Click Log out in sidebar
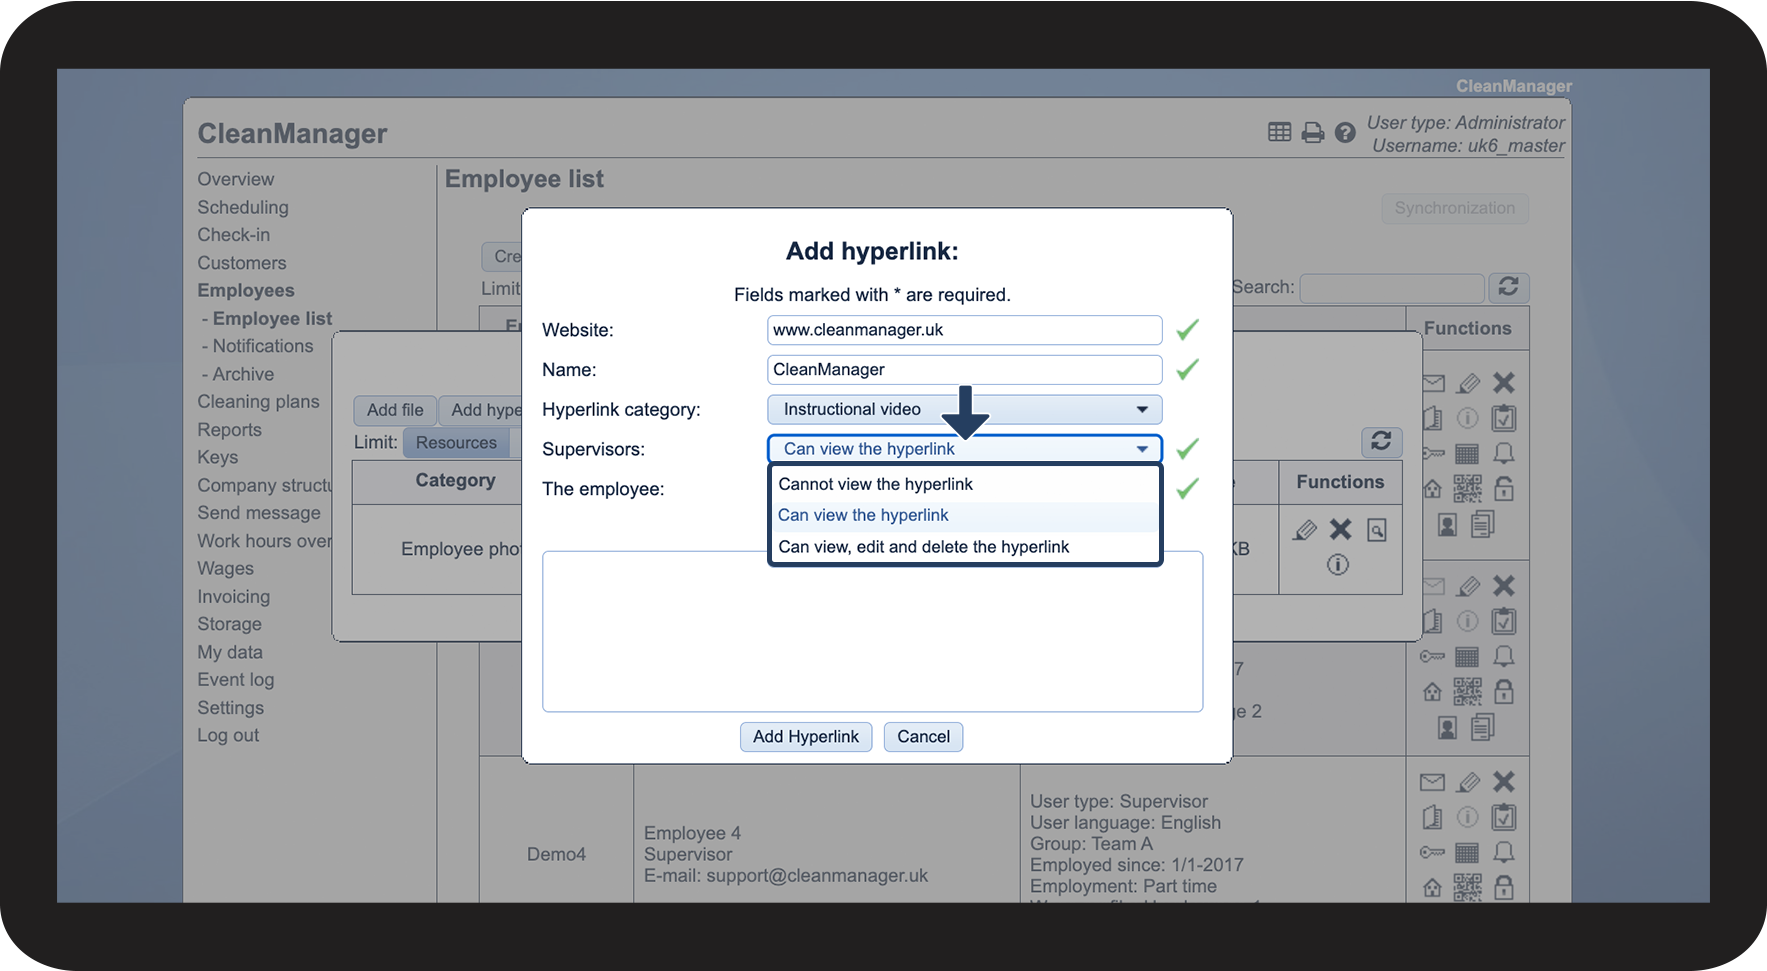1767x971 pixels. coord(228,735)
